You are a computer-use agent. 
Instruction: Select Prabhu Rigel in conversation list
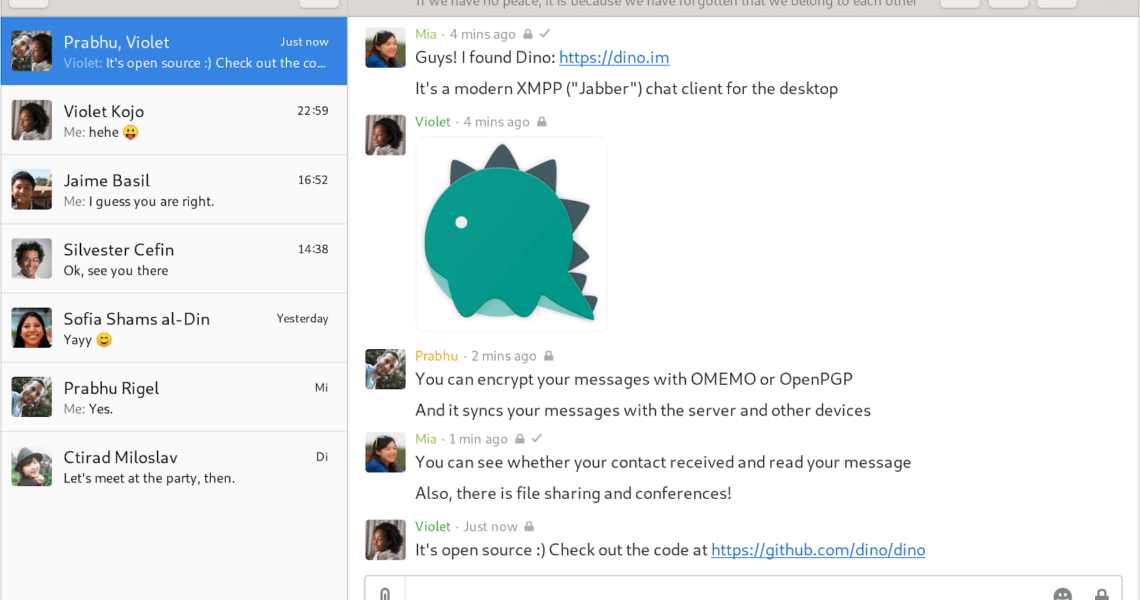pyautogui.click(x=174, y=397)
